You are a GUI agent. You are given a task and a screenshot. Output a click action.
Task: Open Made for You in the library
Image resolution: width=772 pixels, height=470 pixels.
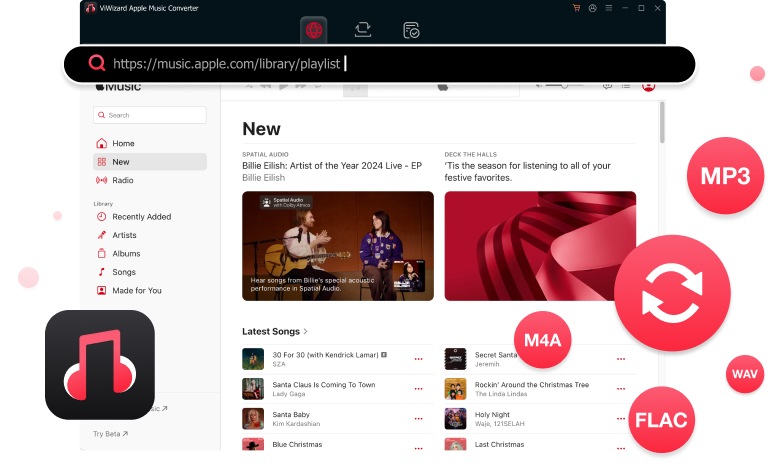pos(150,290)
